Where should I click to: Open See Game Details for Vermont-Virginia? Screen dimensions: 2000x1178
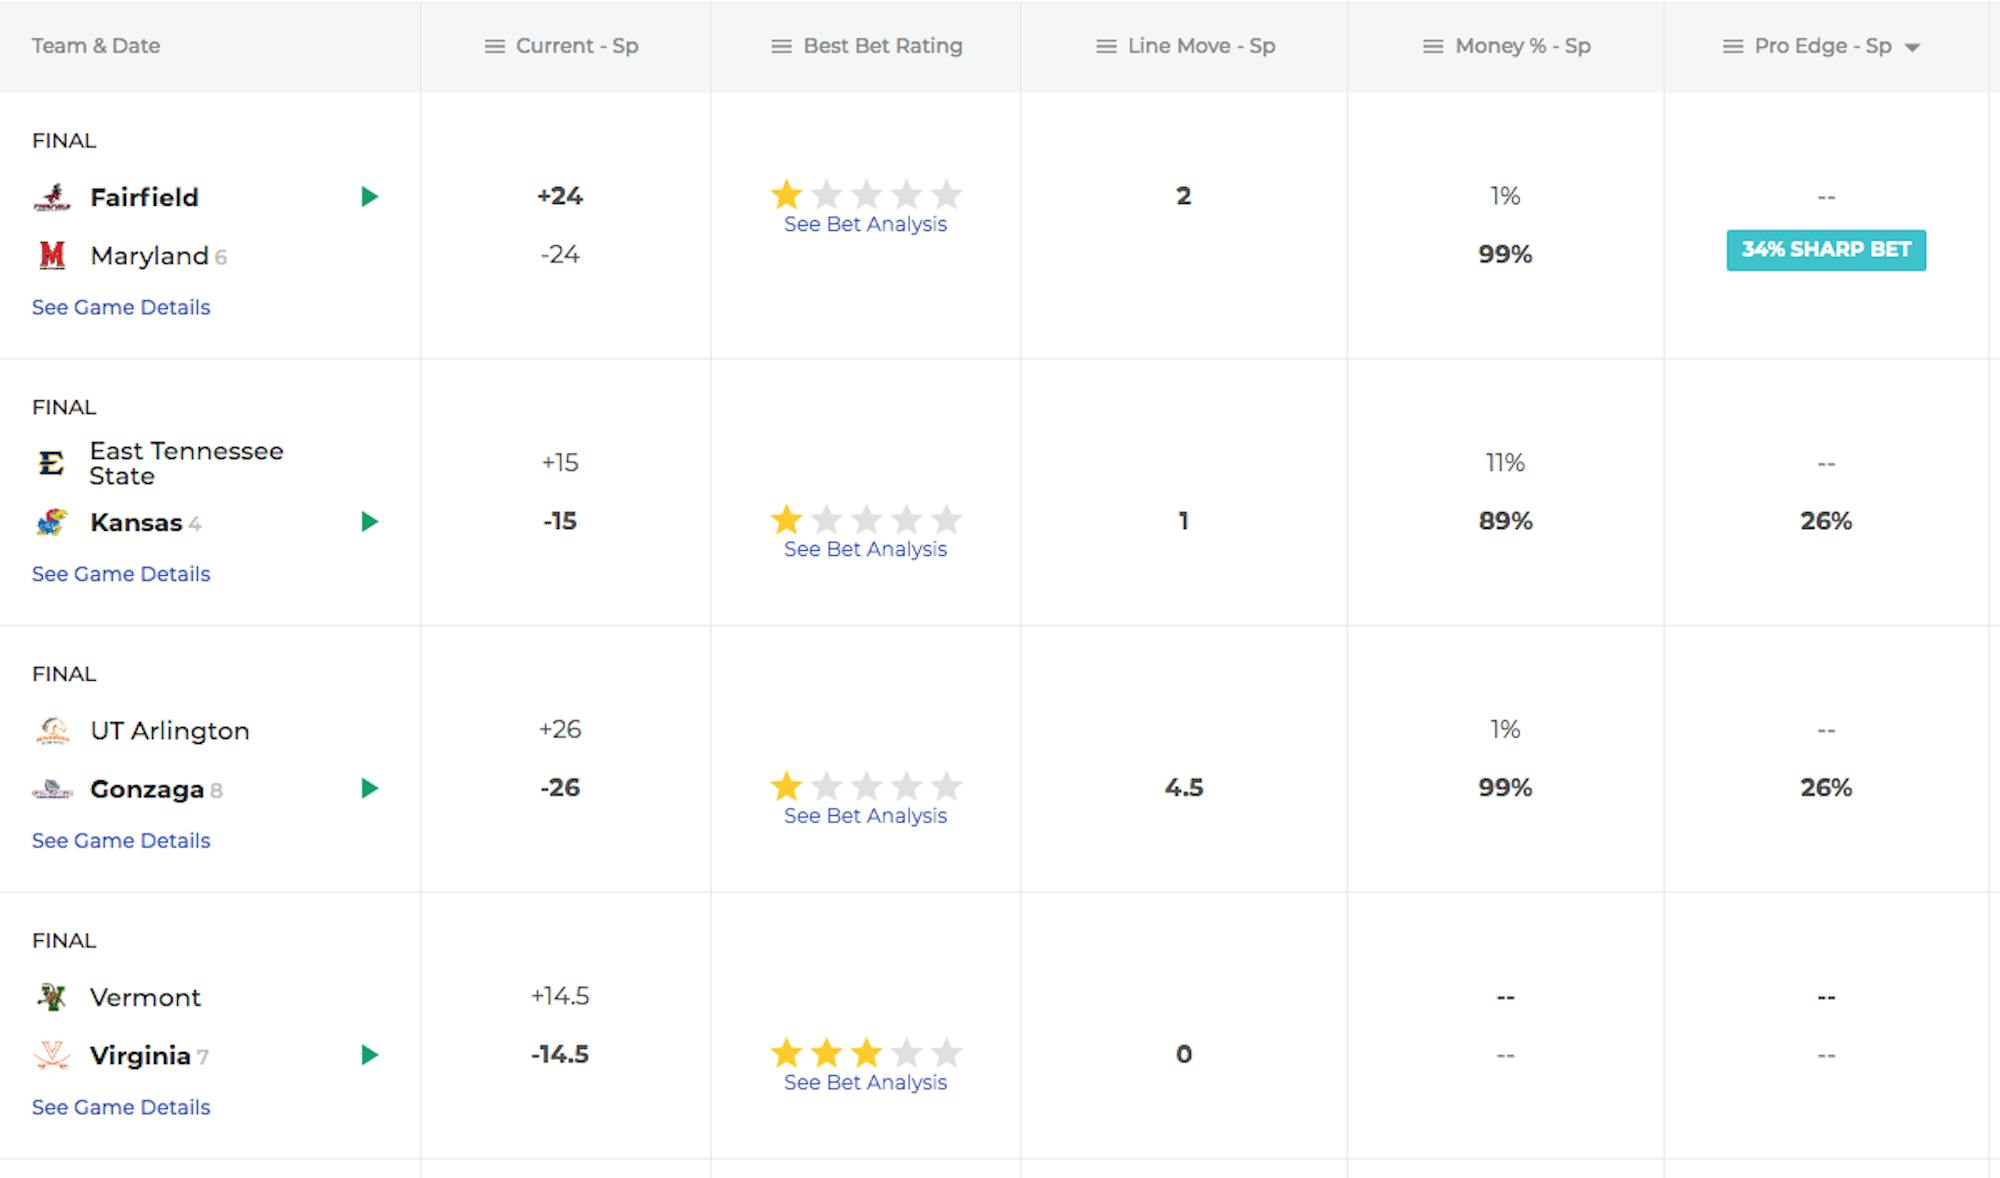pyautogui.click(x=121, y=1107)
